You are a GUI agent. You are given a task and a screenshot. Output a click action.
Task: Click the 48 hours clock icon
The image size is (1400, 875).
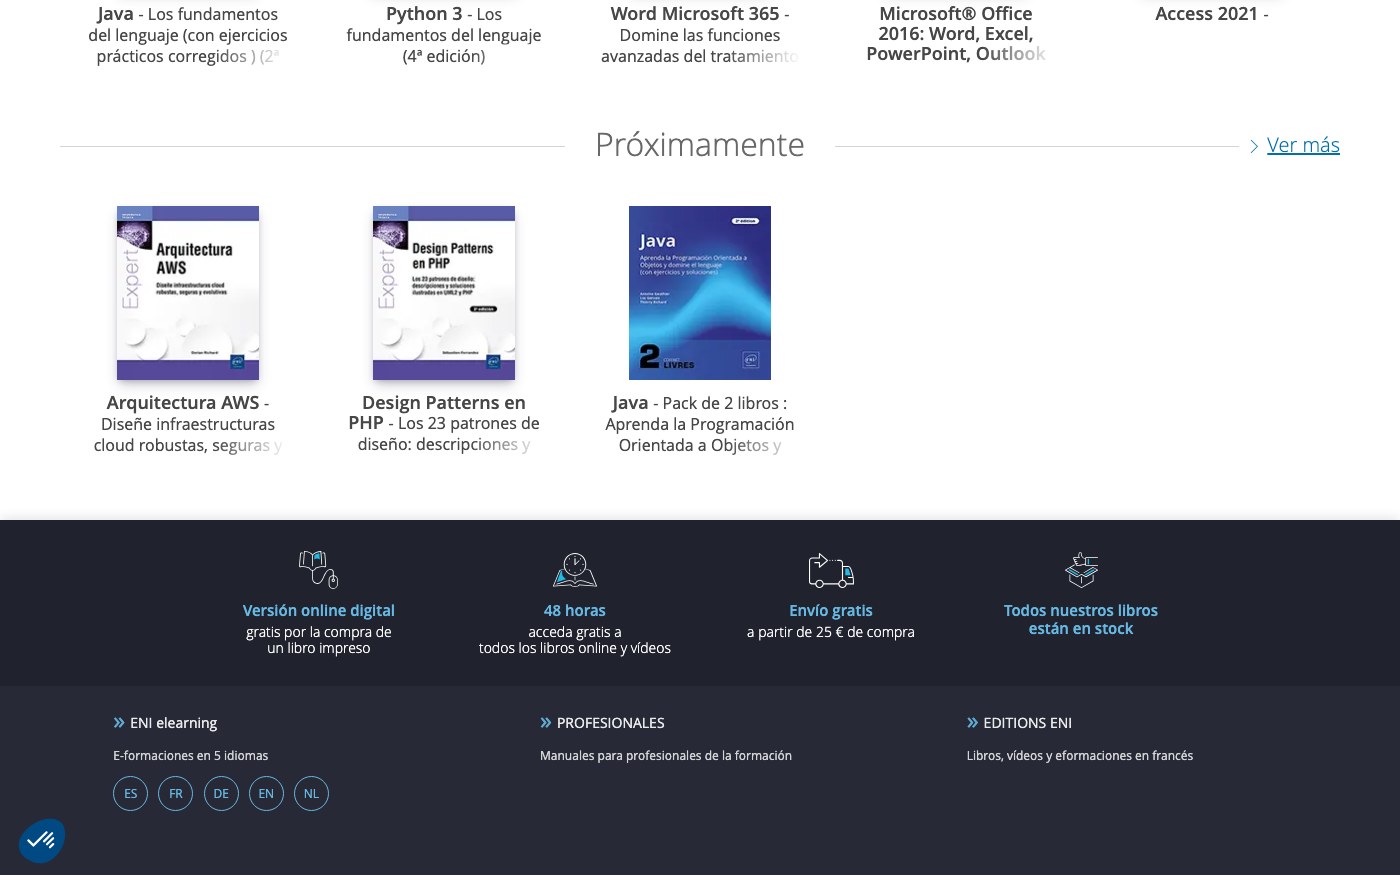click(575, 570)
